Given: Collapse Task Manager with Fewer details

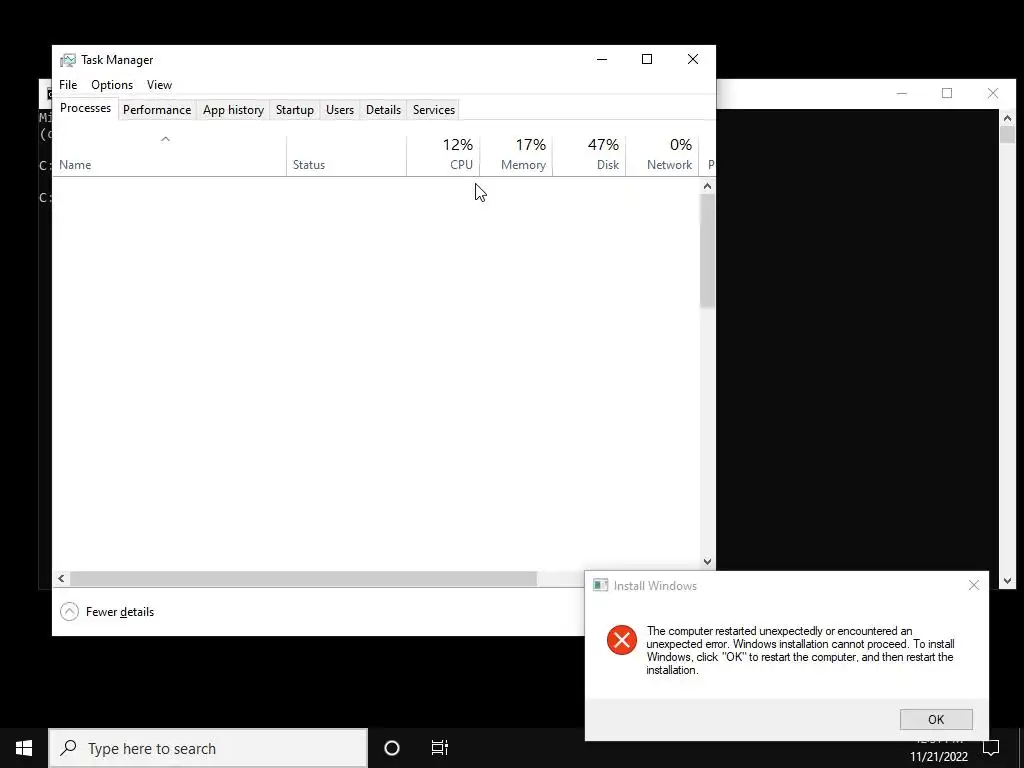Looking at the screenshot, I should pyautogui.click(x=107, y=612).
